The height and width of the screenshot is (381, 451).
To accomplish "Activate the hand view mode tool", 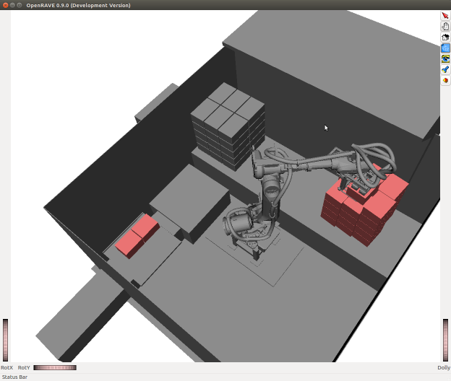I will click(445, 26).
